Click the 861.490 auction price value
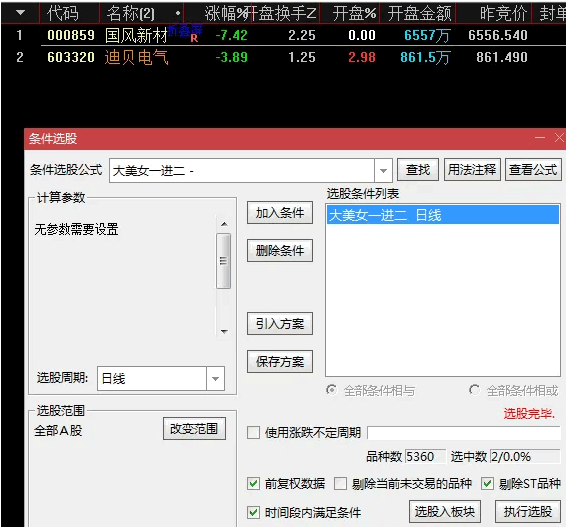 click(502, 57)
